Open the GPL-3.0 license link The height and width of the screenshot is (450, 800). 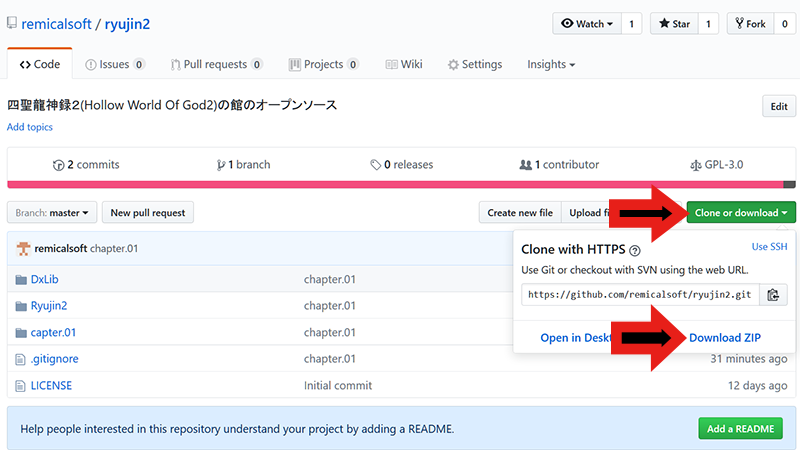click(717, 164)
